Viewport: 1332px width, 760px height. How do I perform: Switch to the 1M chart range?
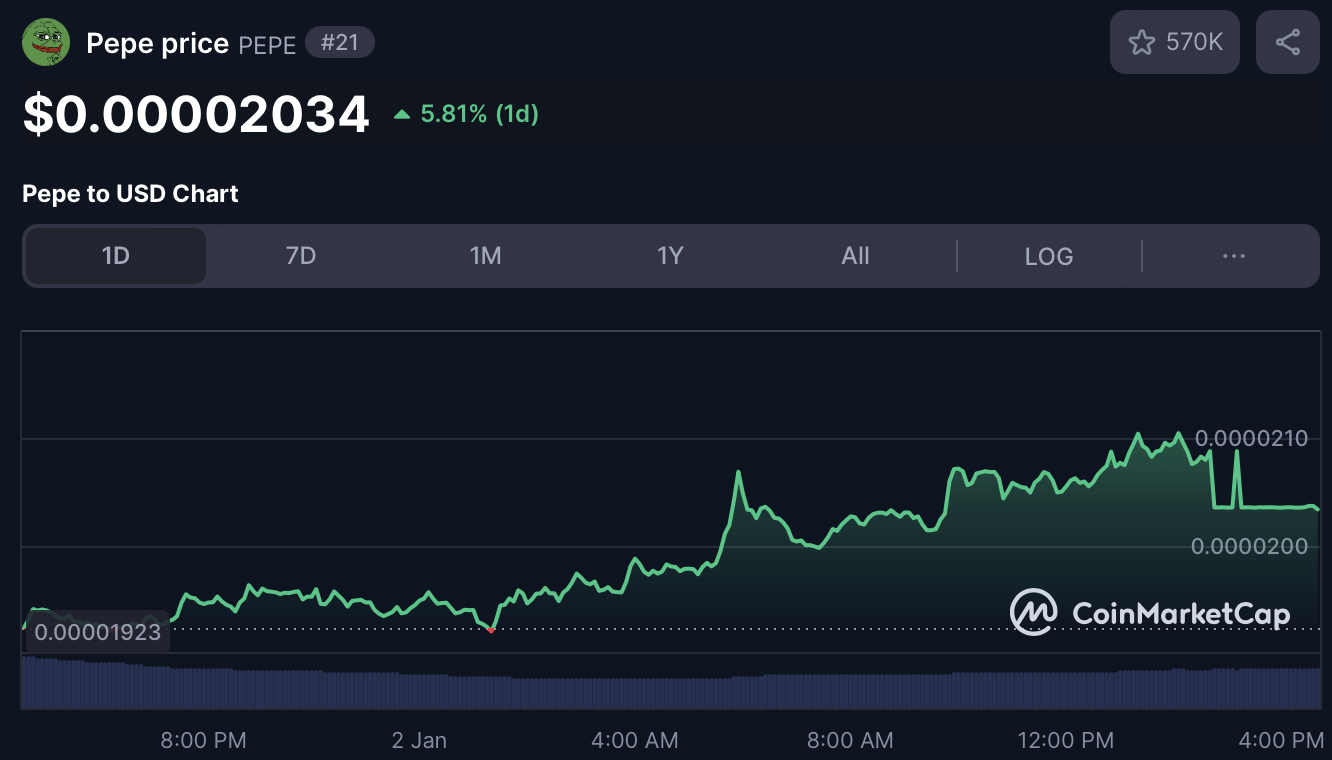[x=486, y=256]
